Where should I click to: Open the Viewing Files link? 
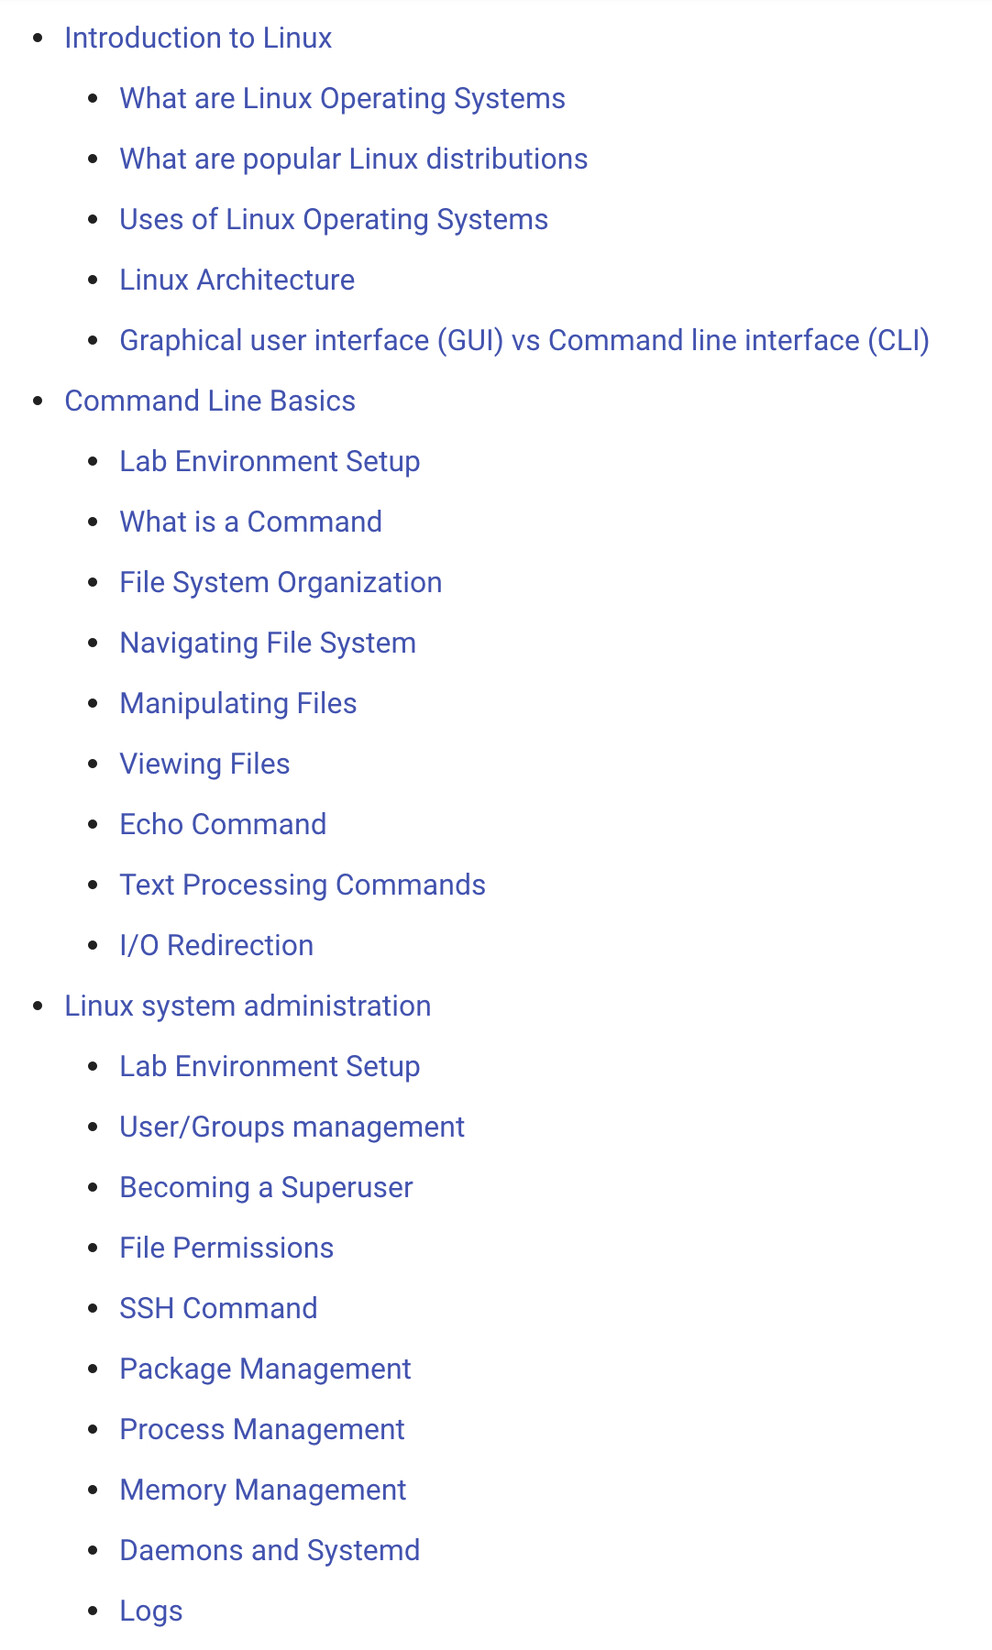[x=204, y=764]
